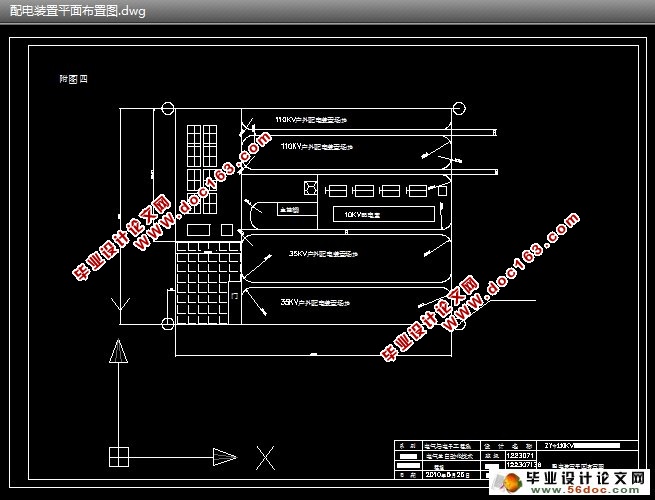This screenshot has height=500, width=655.
Task: Click the north arrow symbol
Action: click(x=118, y=351)
